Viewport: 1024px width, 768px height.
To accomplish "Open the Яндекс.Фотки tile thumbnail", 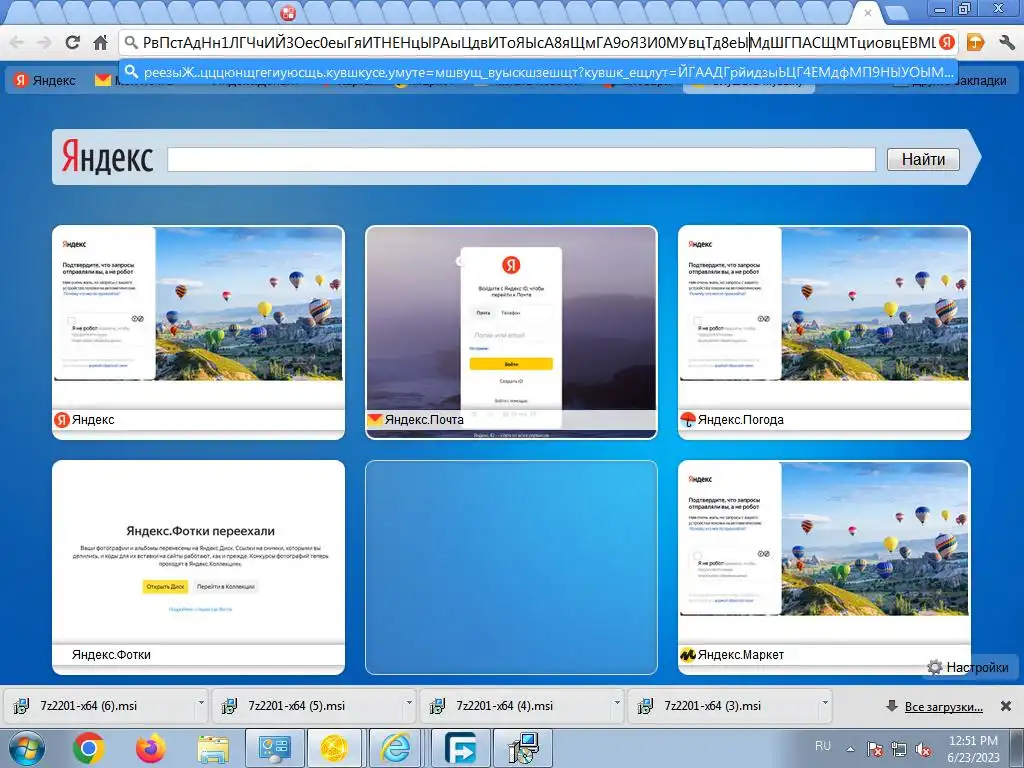I will click(x=199, y=568).
